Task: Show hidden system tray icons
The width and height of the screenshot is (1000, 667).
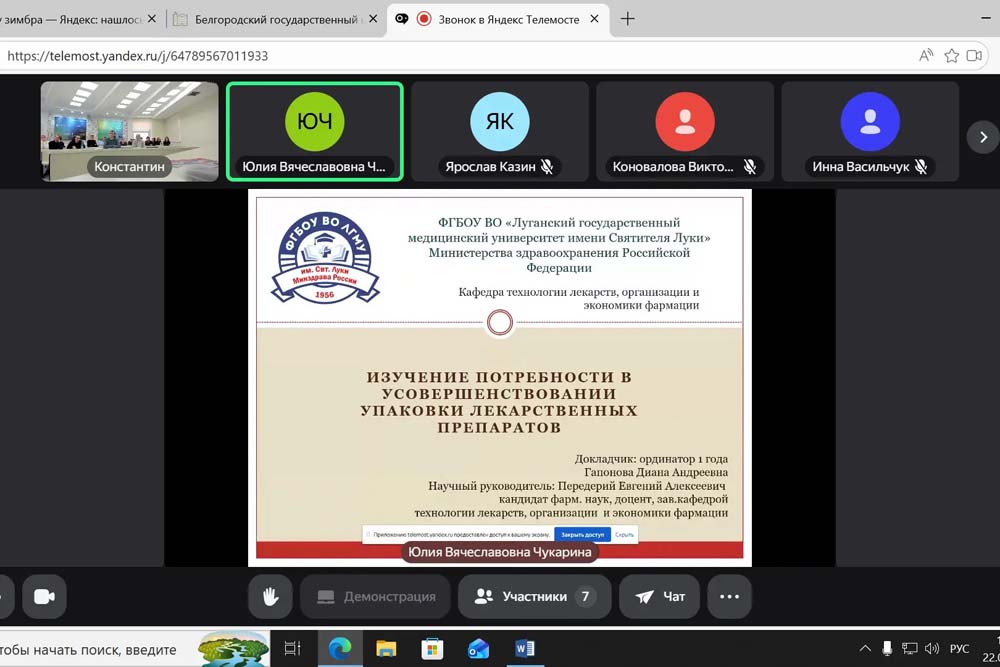Action: [x=865, y=649]
